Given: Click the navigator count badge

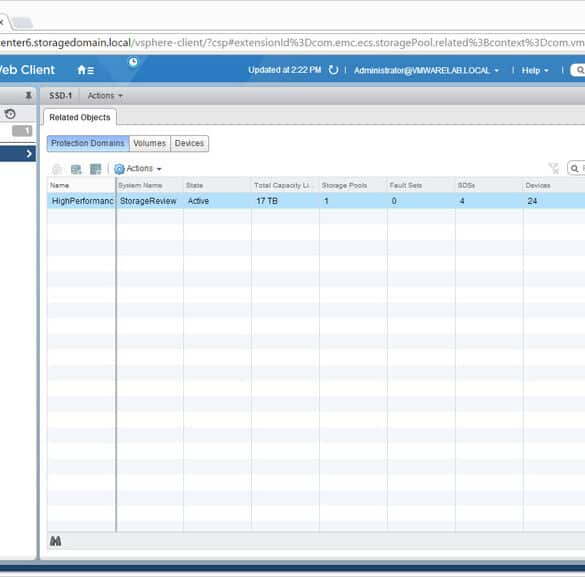Looking at the screenshot, I should pos(22,131).
